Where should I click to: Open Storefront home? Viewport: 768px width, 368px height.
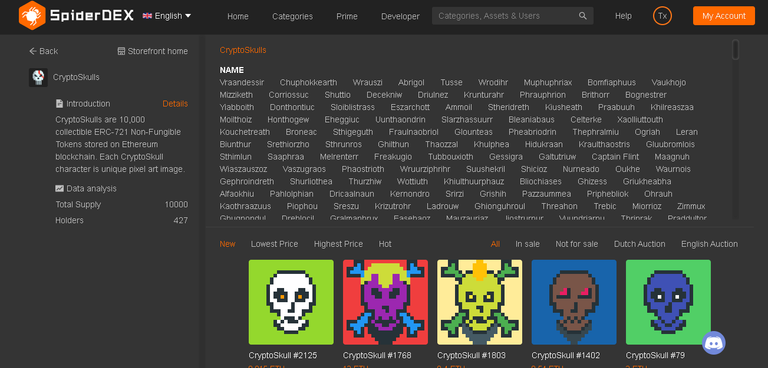click(x=153, y=51)
